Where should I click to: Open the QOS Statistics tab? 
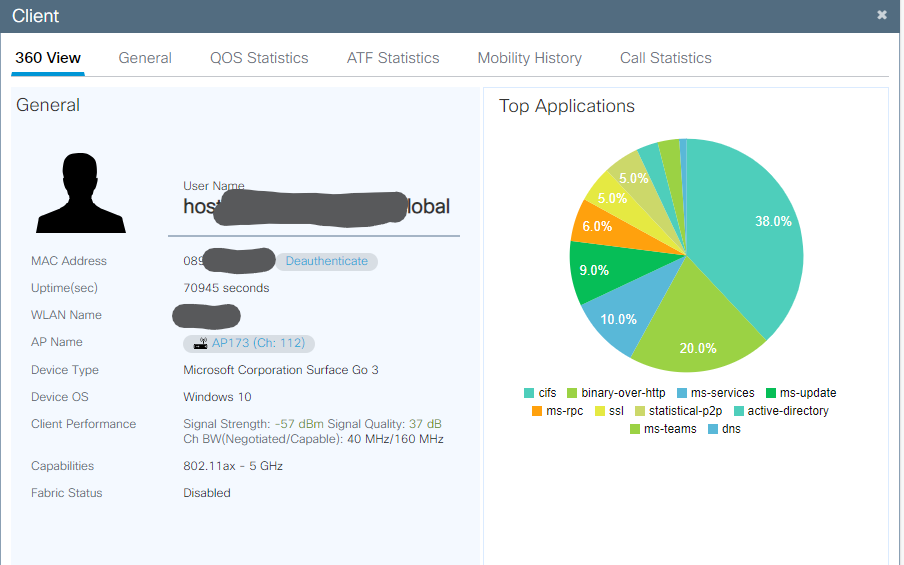pos(259,58)
